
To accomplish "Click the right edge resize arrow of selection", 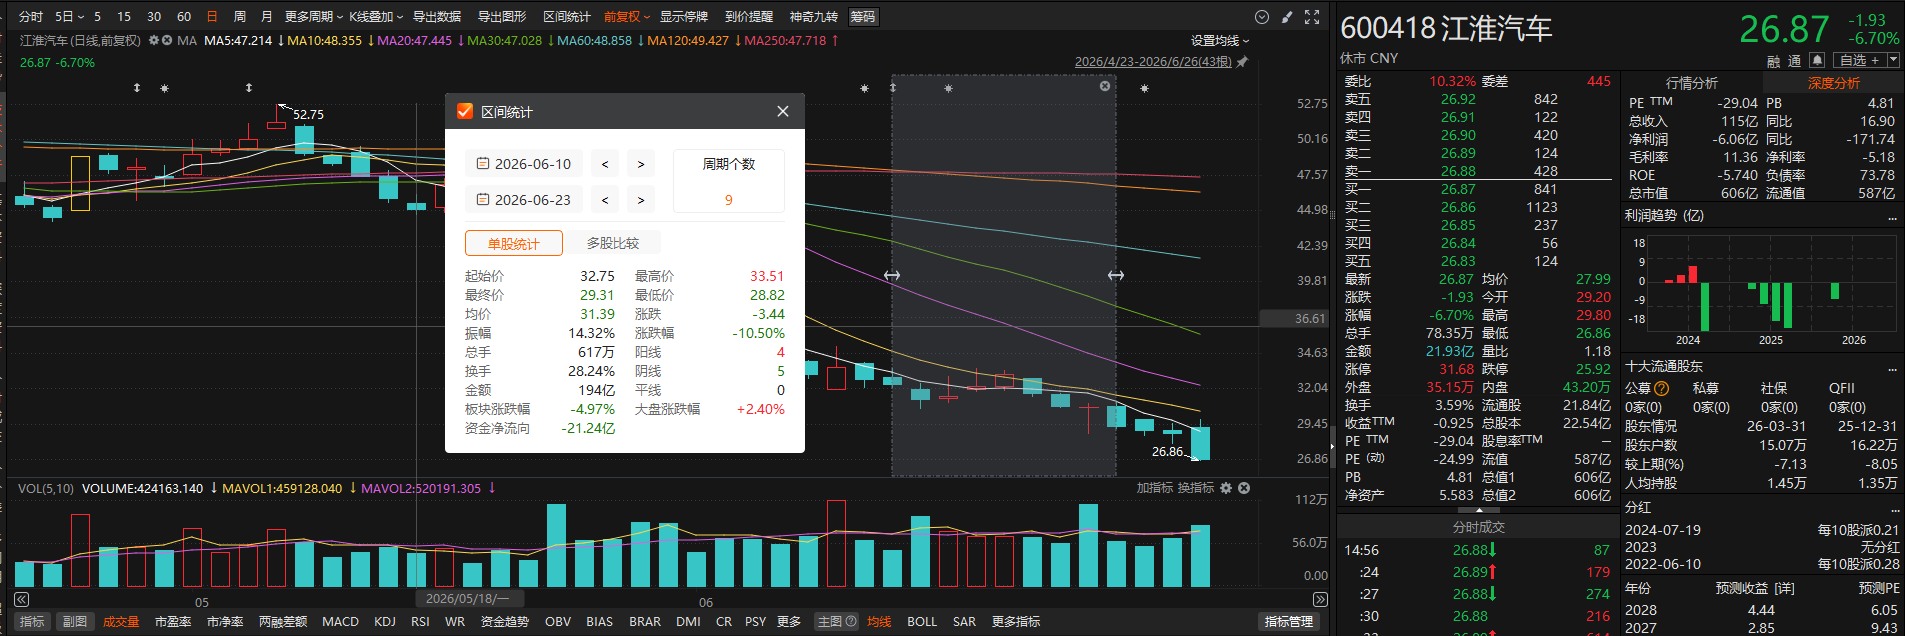I will tap(1116, 275).
